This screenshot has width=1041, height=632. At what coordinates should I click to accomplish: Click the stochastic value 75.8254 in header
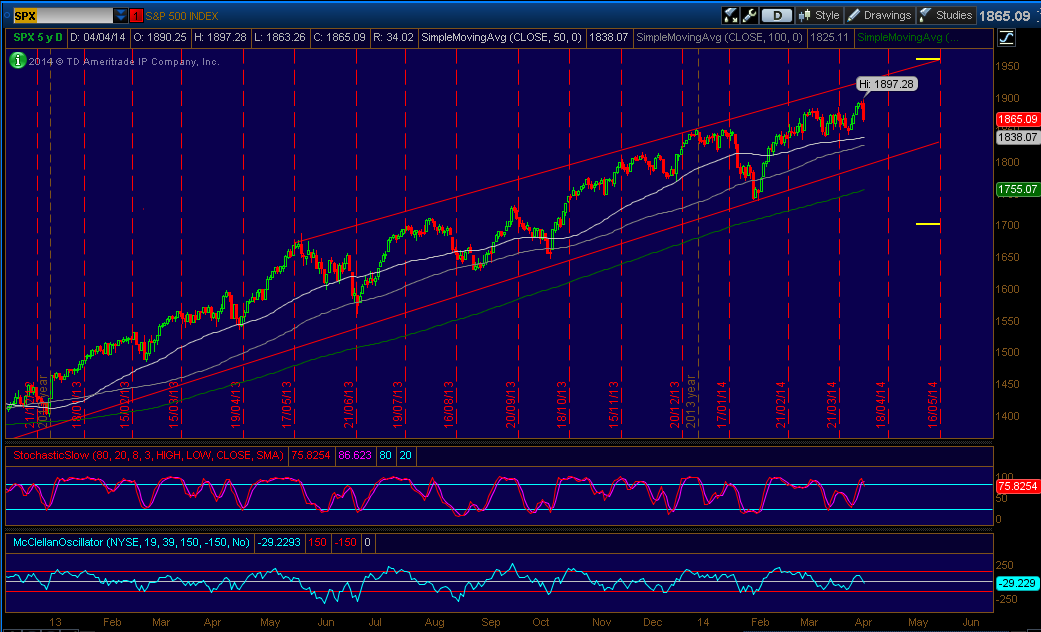309,455
